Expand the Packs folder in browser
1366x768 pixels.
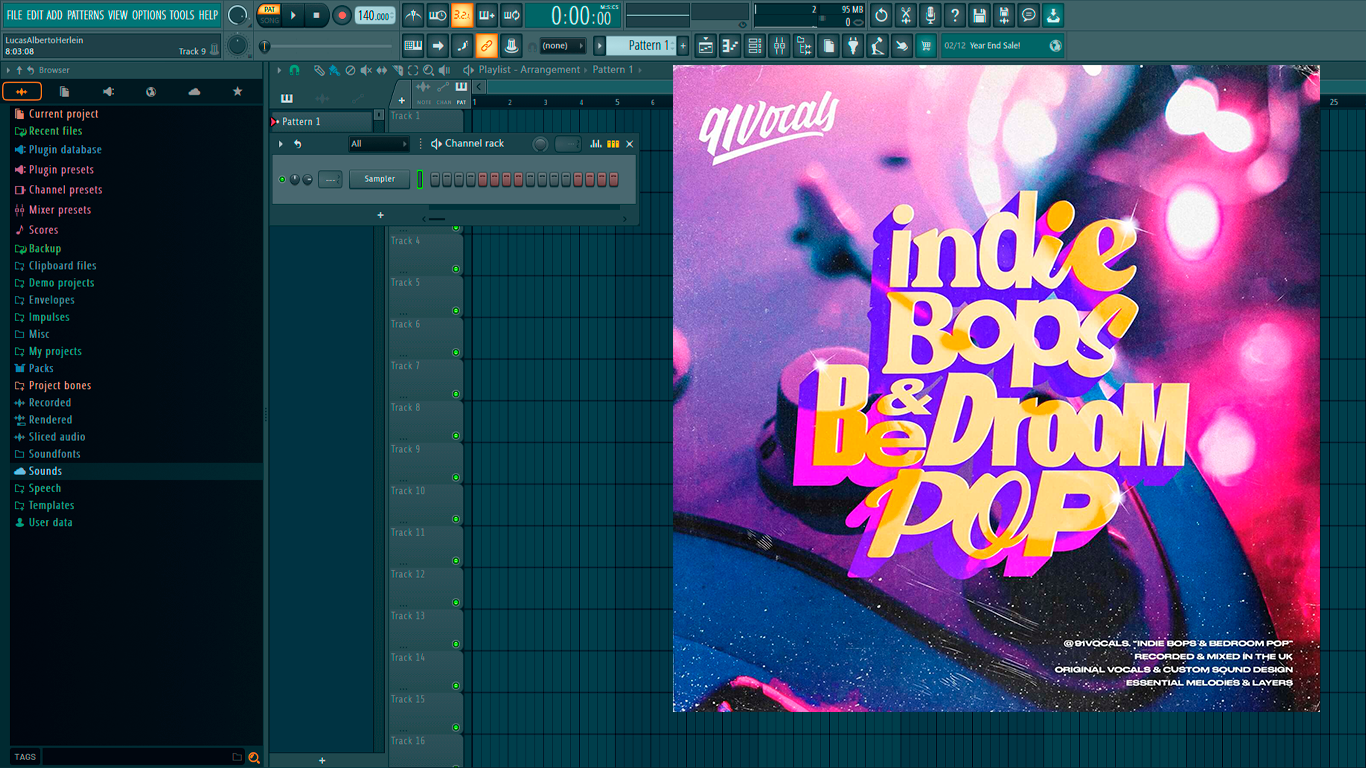(x=34, y=368)
